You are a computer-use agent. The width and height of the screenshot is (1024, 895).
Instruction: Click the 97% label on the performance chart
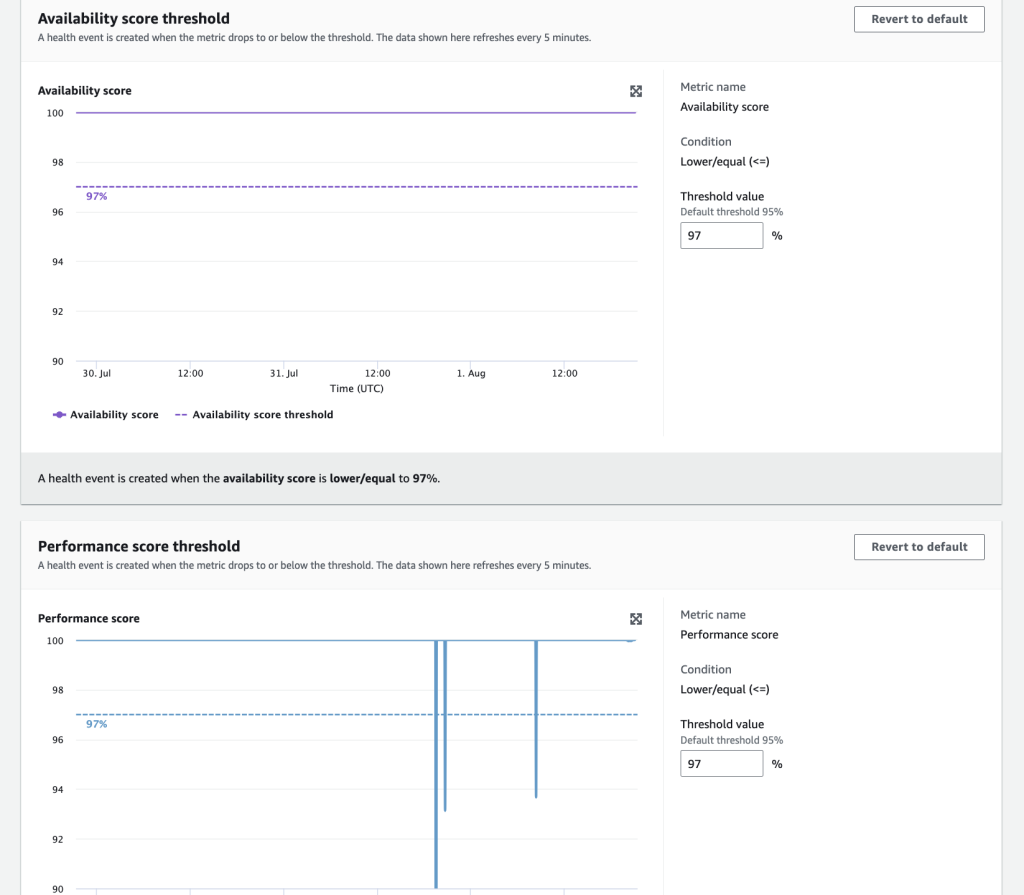96,724
